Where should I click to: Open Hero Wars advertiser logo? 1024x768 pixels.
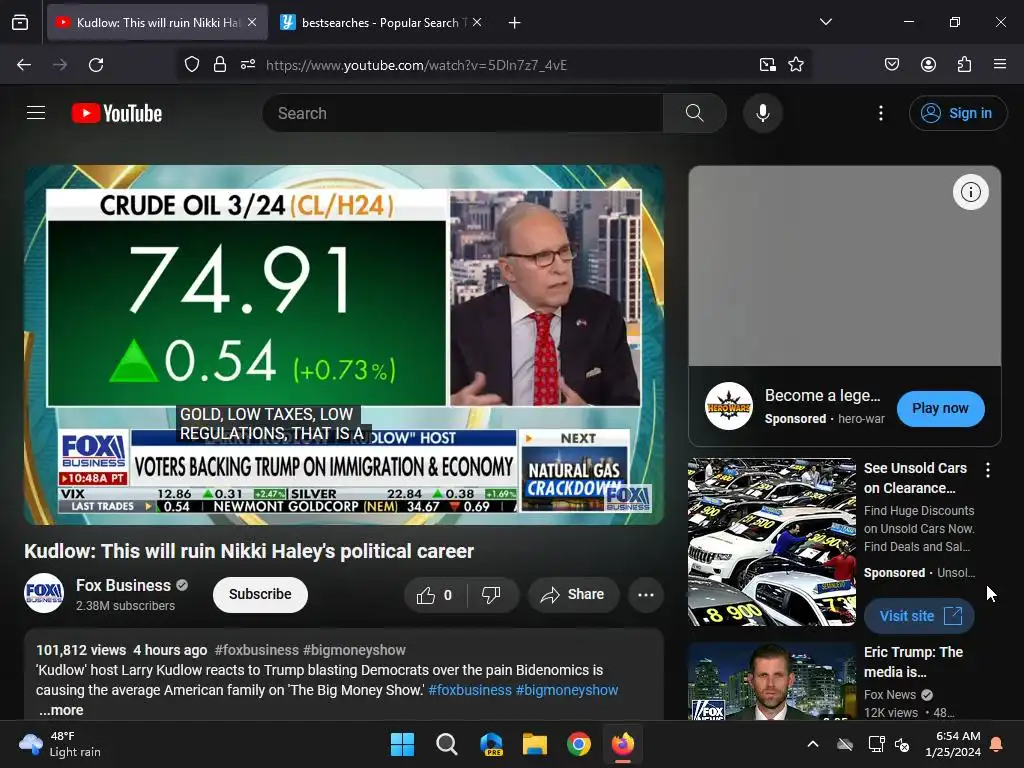729,406
